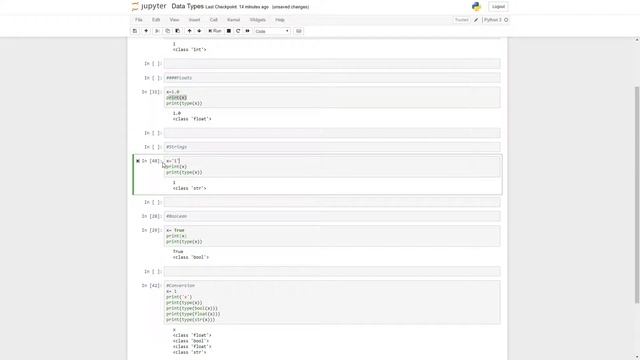640x360 pixels.
Task: Paste cells below icon
Action: pyautogui.click(x=178, y=31)
